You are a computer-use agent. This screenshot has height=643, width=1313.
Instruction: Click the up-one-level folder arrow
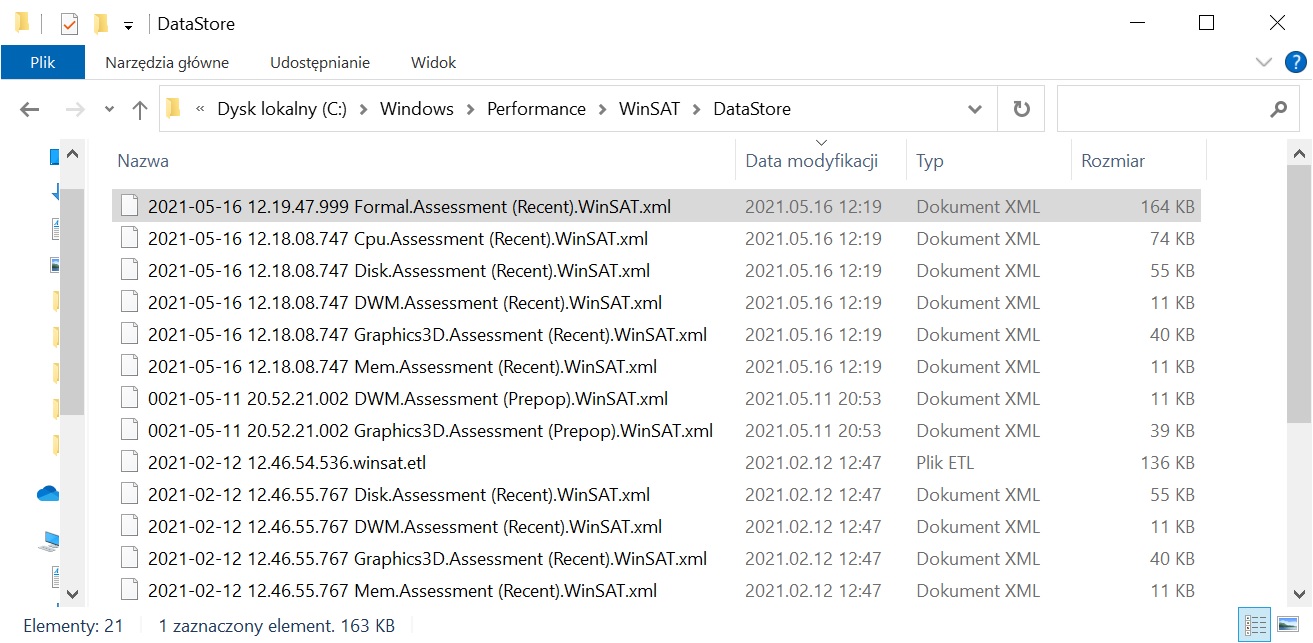pyautogui.click(x=139, y=109)
